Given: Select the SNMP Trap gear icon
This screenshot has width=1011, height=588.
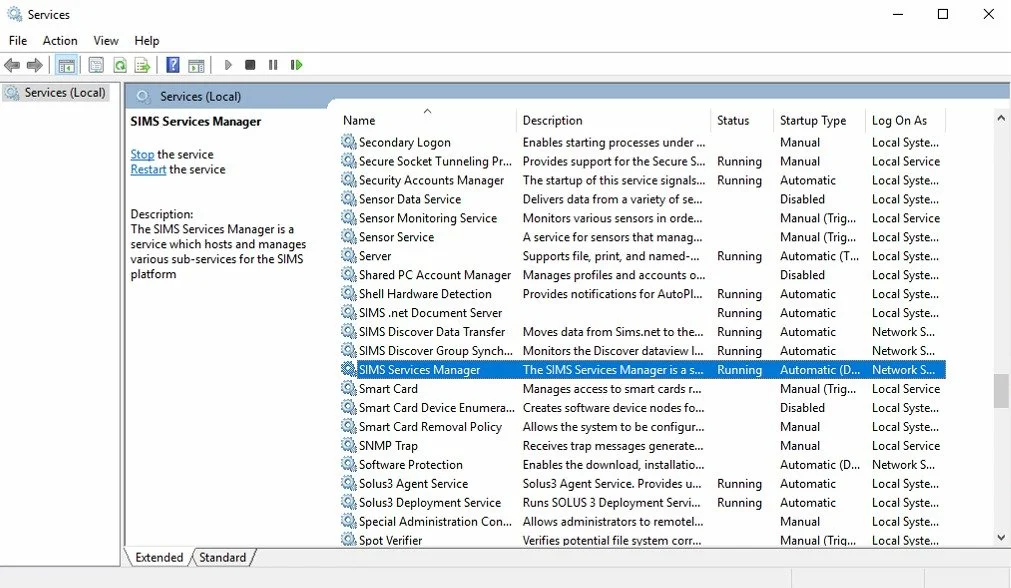Looking at the screenshot, I should (x=349, y=445).
